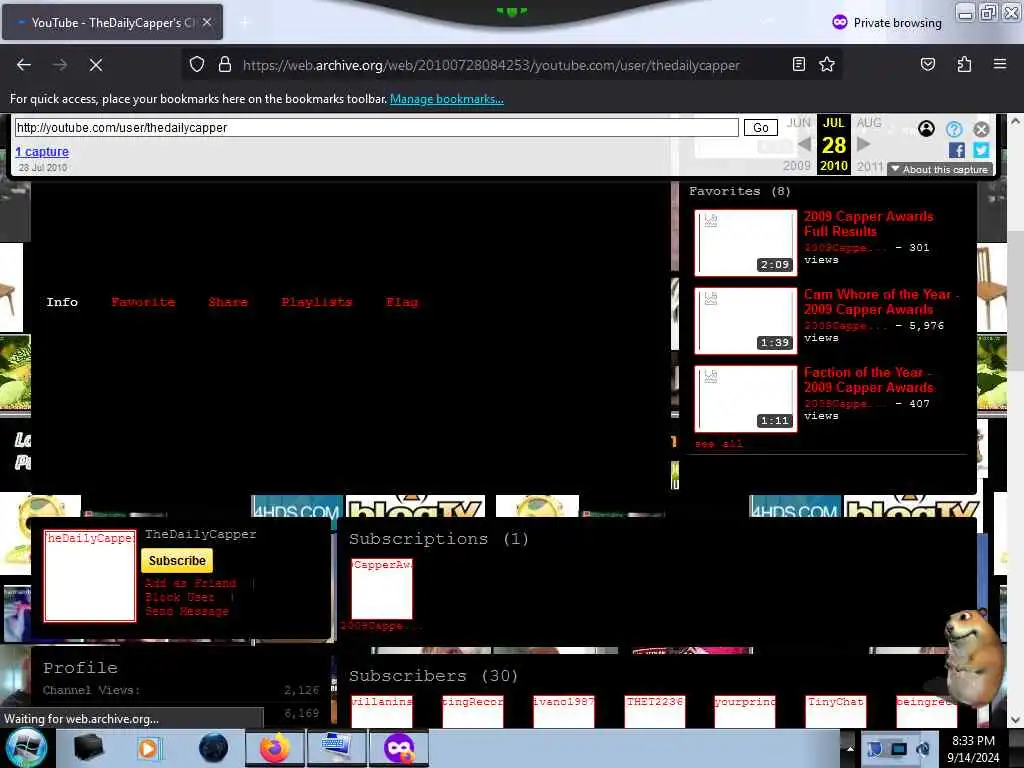The height and width of the screenshot is (768, 1024).
Task: Open the Pocket save icon
Action: point(927,64)
